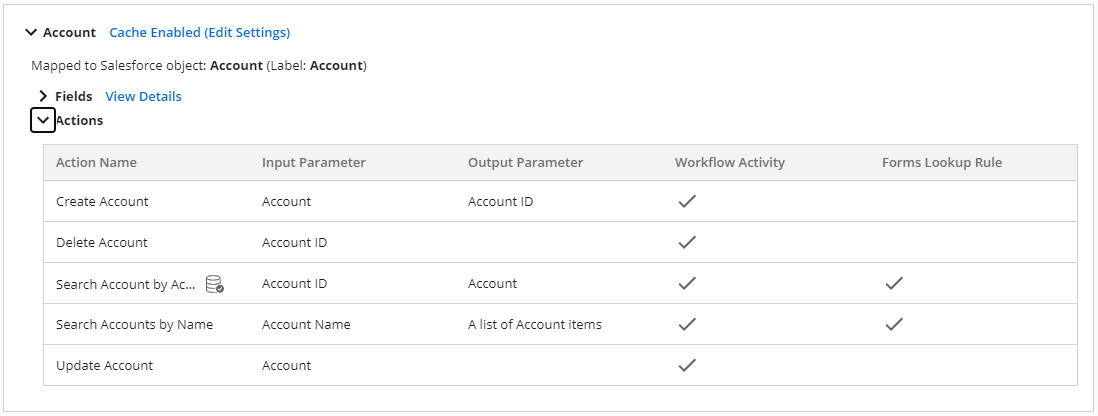Click the Forms Lookup Rule column header
The image size is (1098, 416).
click(x=941, y=162)
